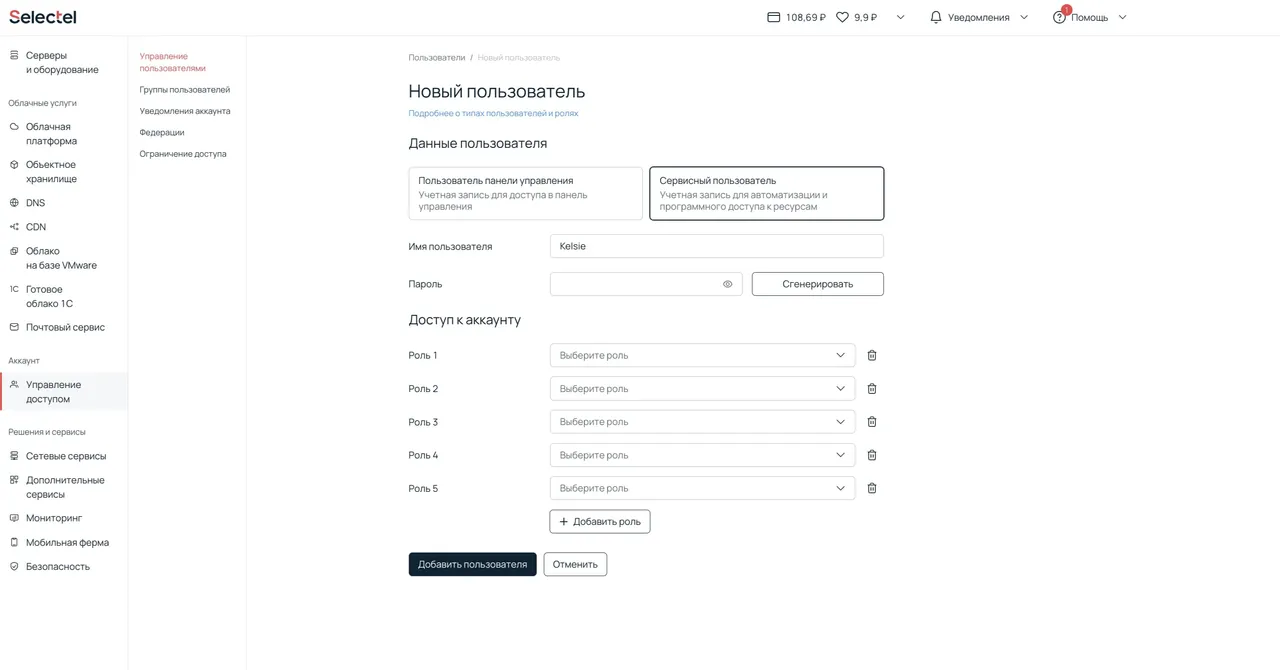
Task: Remove Роль 3 using trash icon
Action: point(872,422)
